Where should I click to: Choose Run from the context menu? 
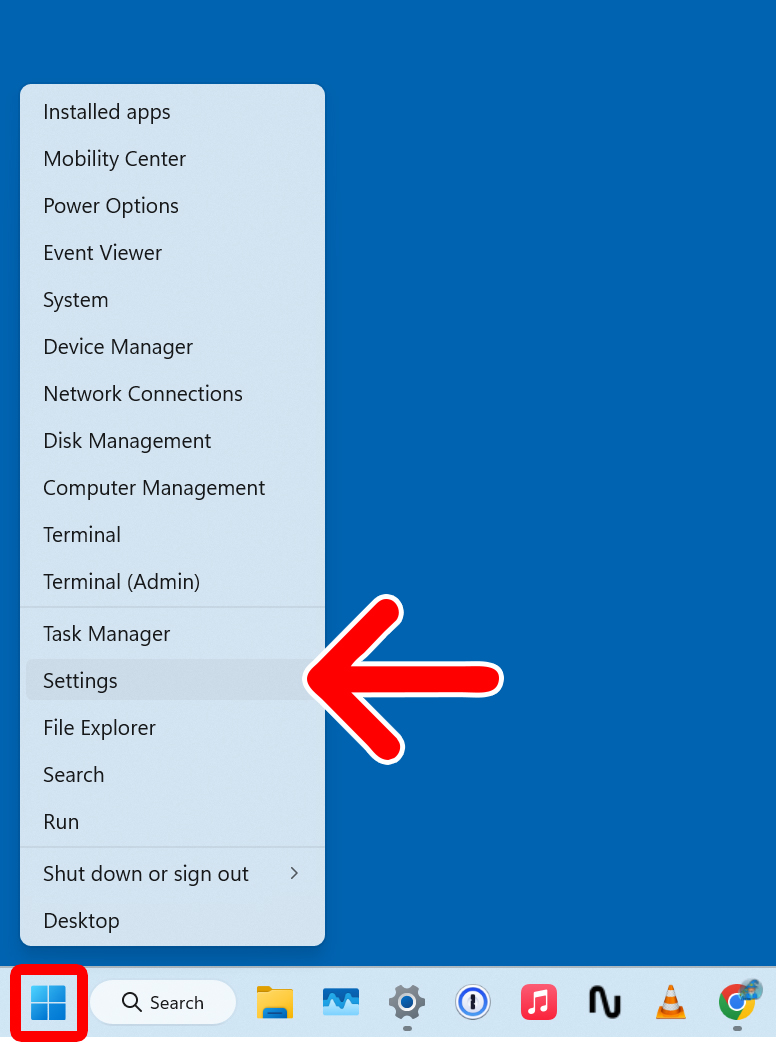(x=61, y=822)
